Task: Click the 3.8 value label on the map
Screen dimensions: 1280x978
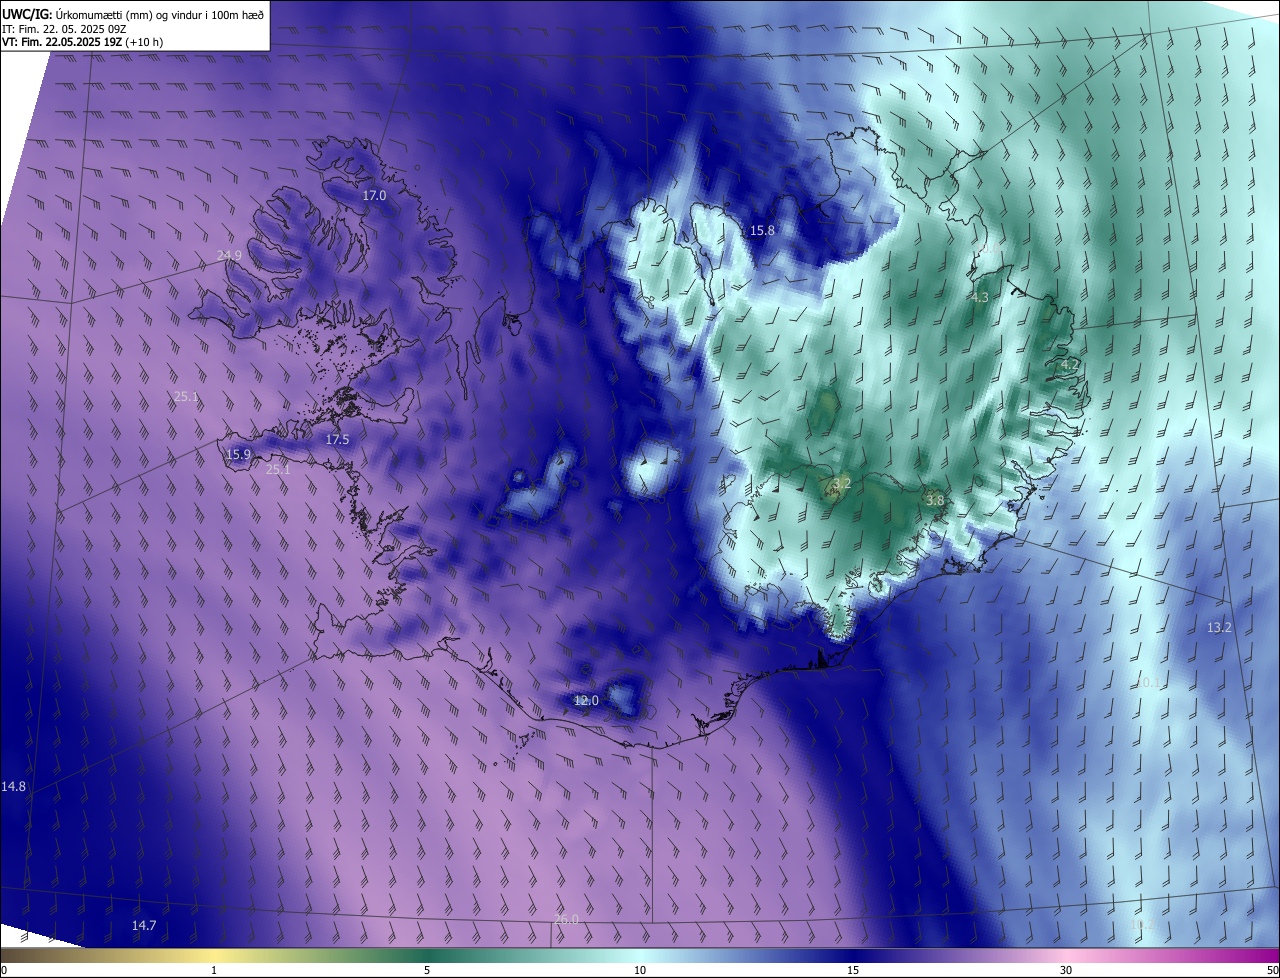Action: pyautogui.click(x=935, y=500)
